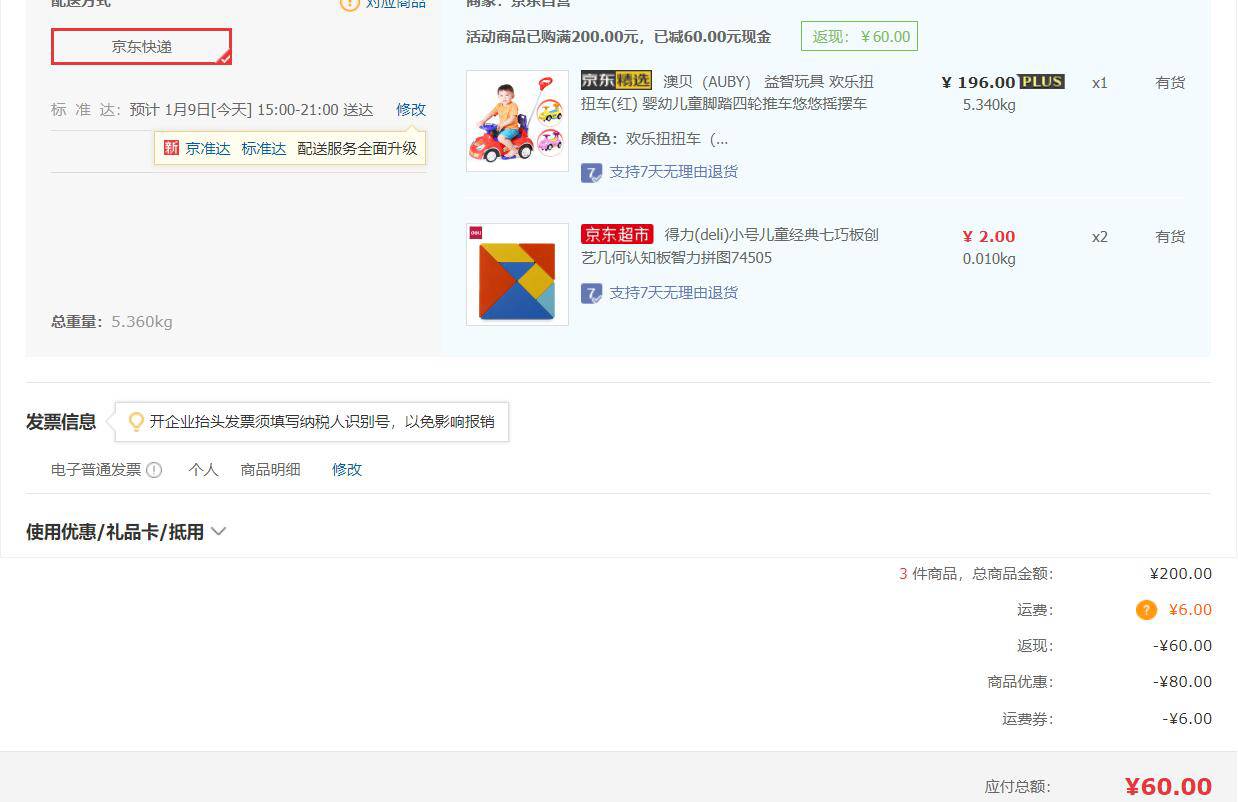This screenshot has height=802, width=1238.
Task: Click 标准达 in delivery notice
Action: coord(264,148)
